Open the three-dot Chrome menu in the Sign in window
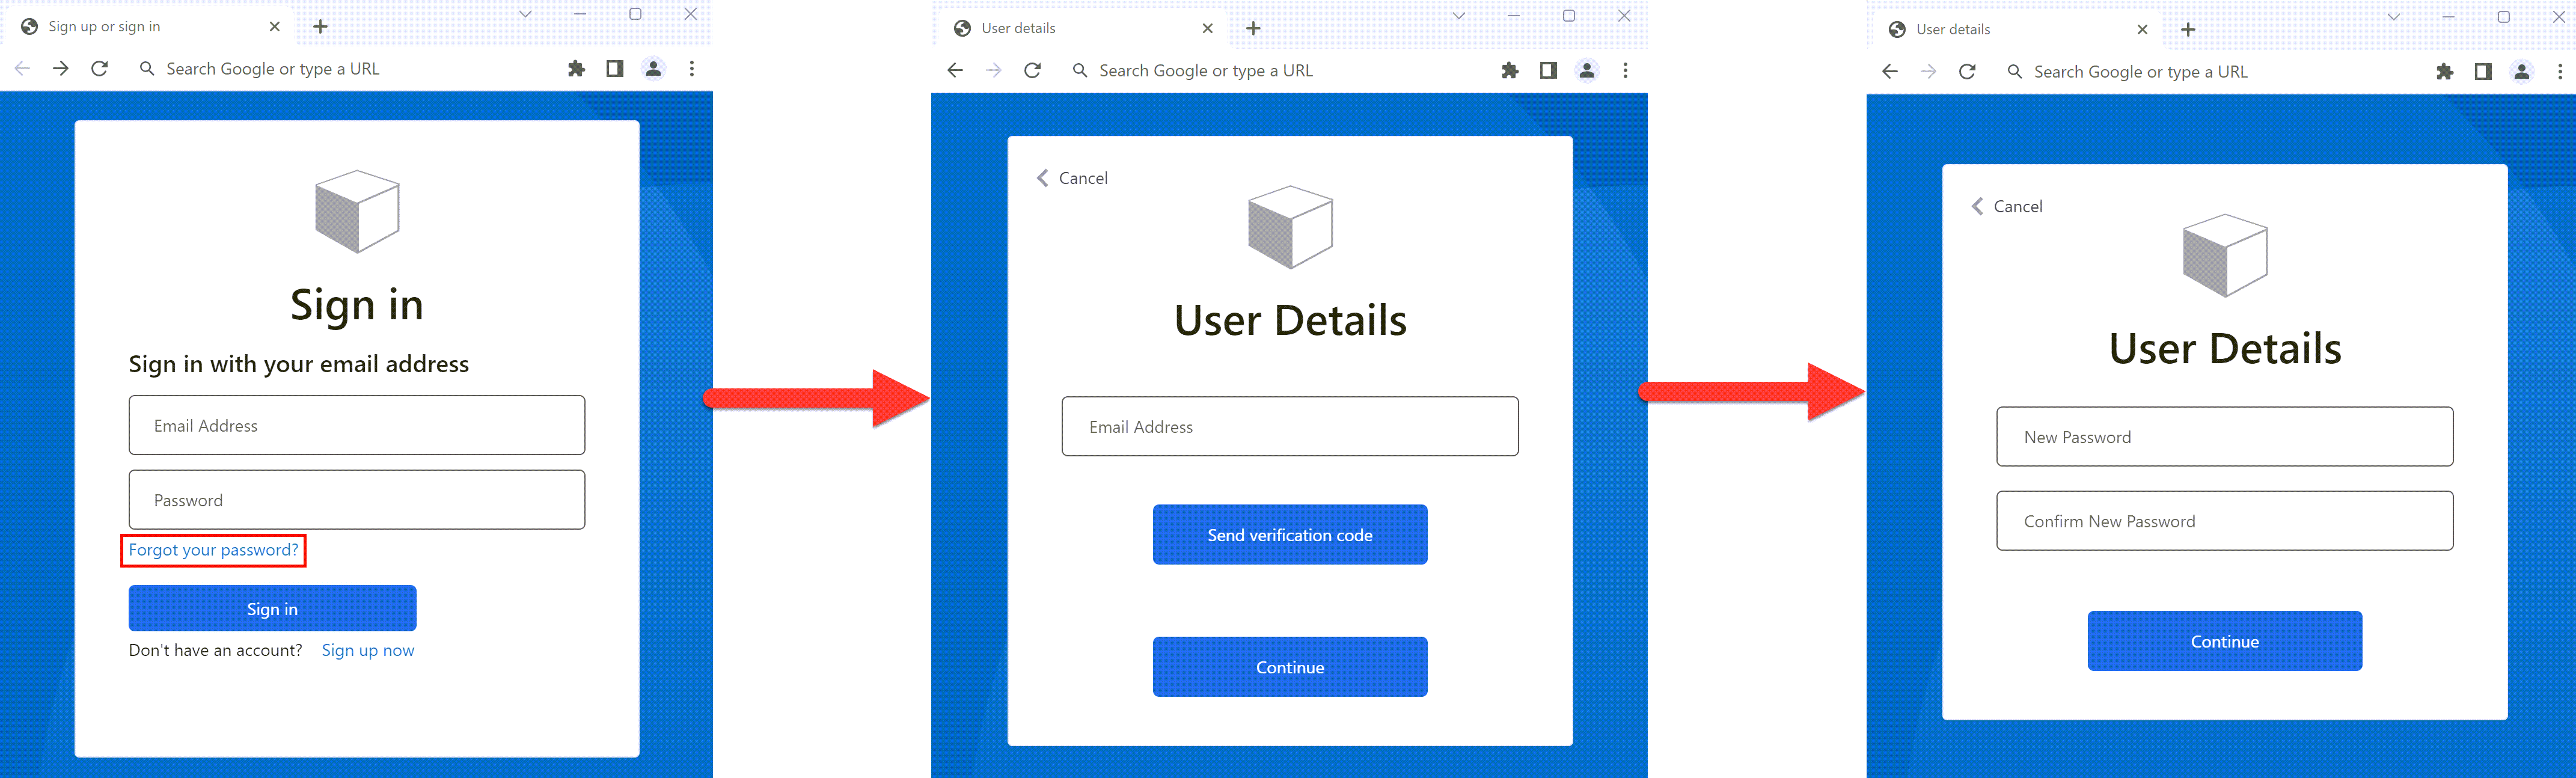The width and height of the screenshot is (2576, 778). [692, 69]
